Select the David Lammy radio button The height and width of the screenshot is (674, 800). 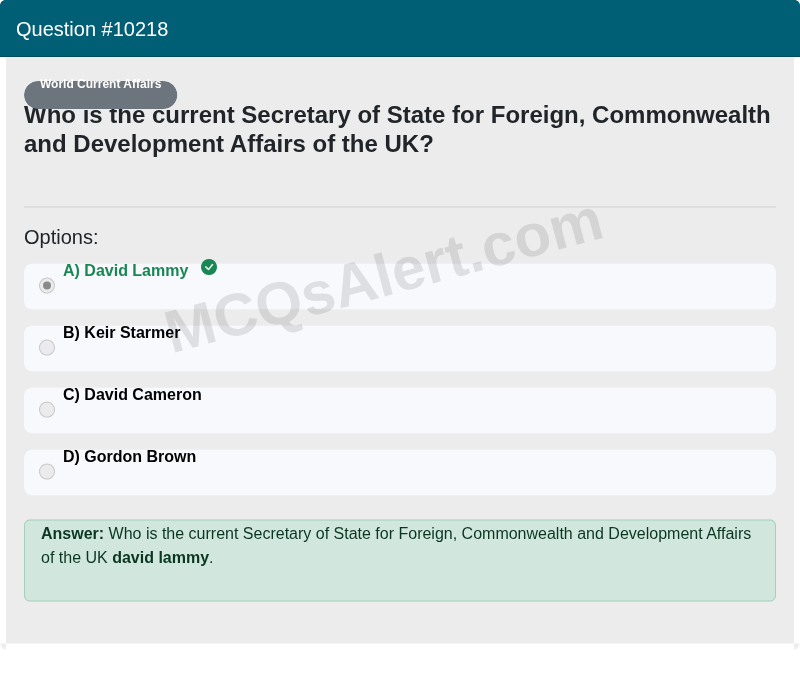coord(47,285)
